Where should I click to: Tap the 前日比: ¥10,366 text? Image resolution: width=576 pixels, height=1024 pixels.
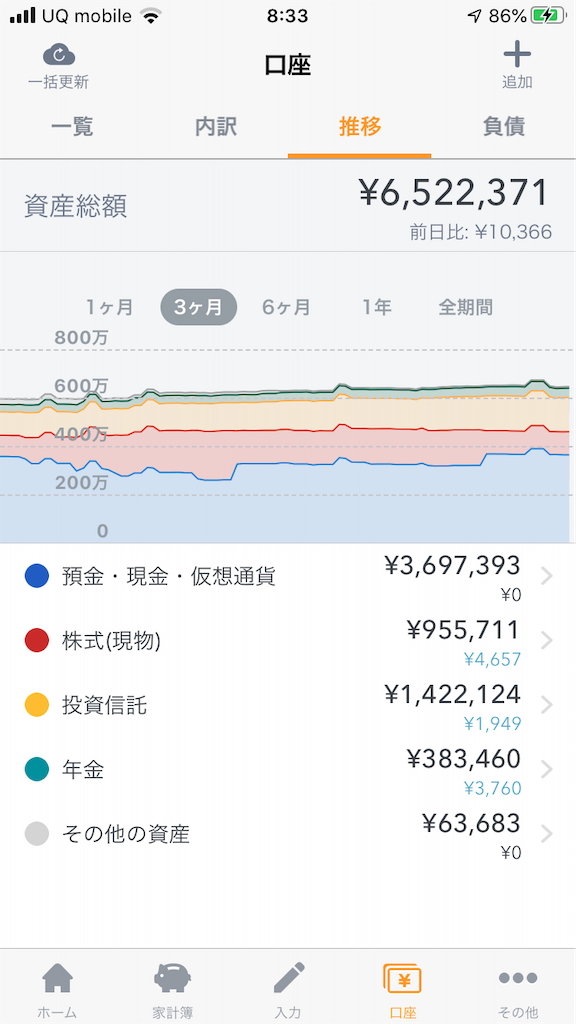tap(481, 232)
